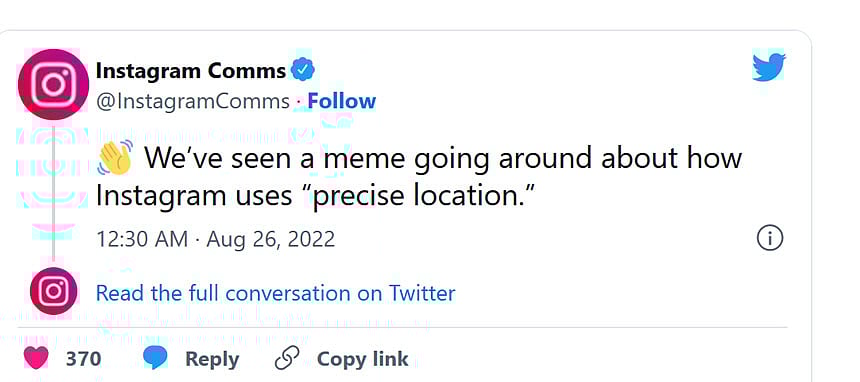Click the Copy link text label

tap(363, 359)
